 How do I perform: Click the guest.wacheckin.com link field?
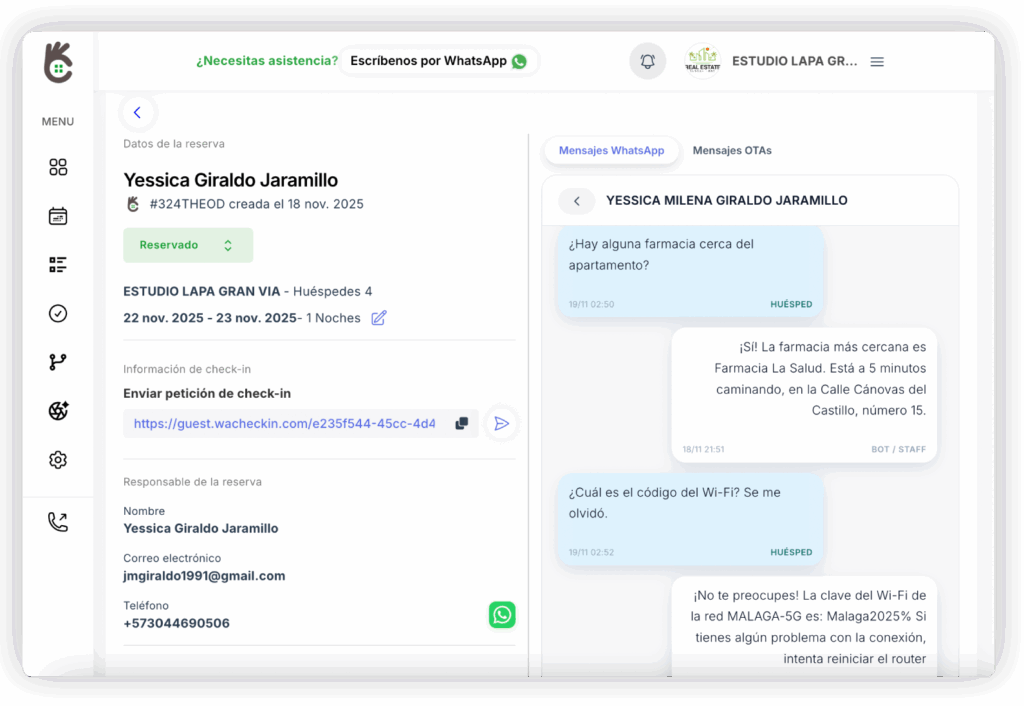point(285,424)
